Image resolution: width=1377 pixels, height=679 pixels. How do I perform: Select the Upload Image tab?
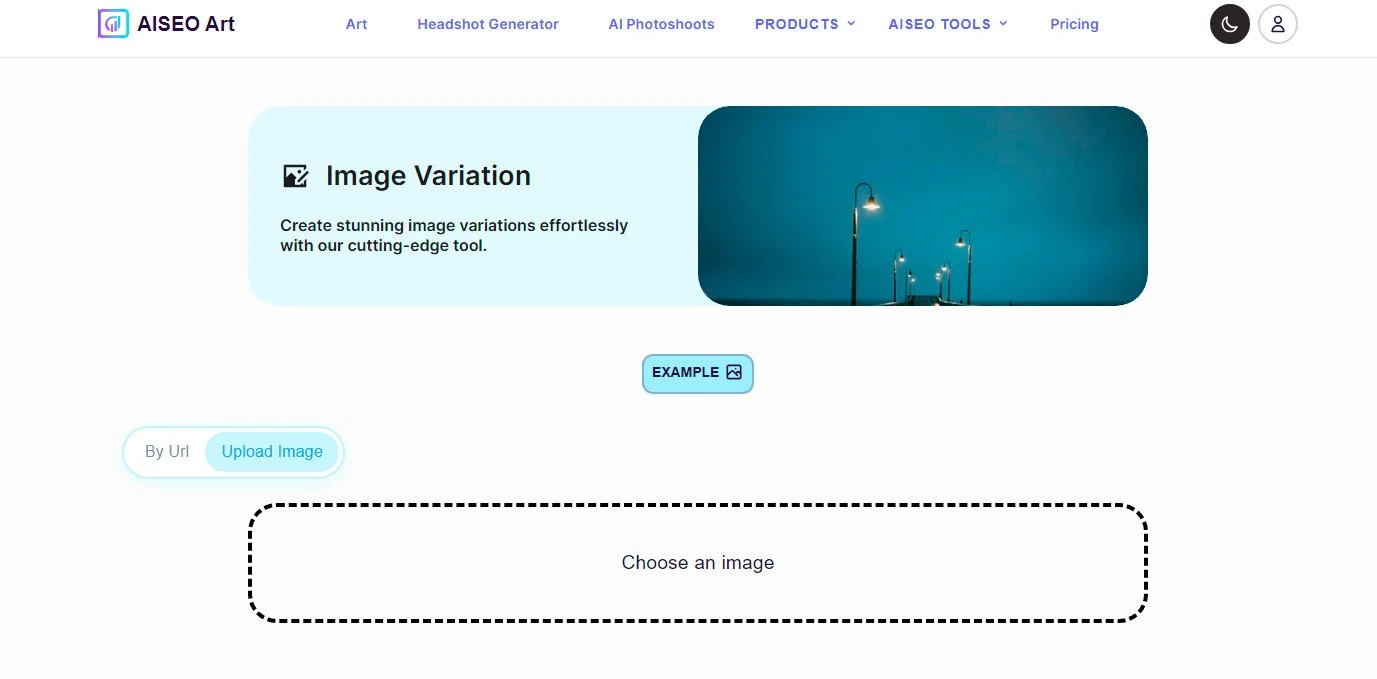[272, 452]
